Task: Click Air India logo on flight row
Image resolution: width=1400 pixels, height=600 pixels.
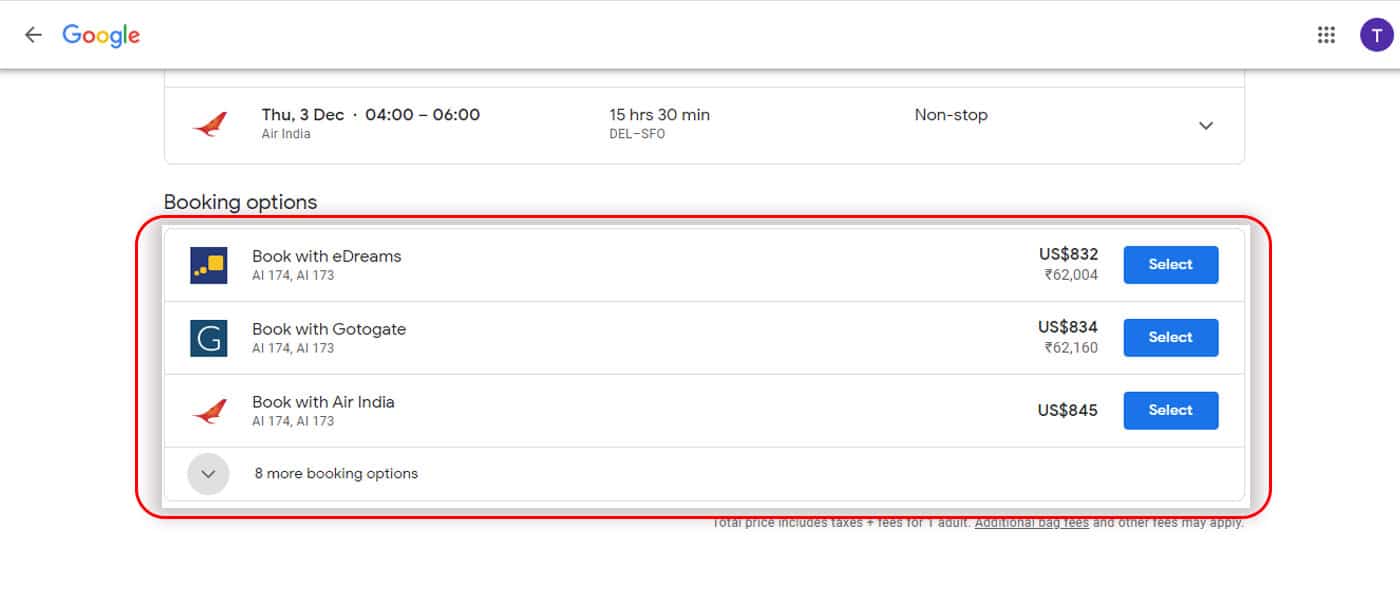Action: [209, 125]
